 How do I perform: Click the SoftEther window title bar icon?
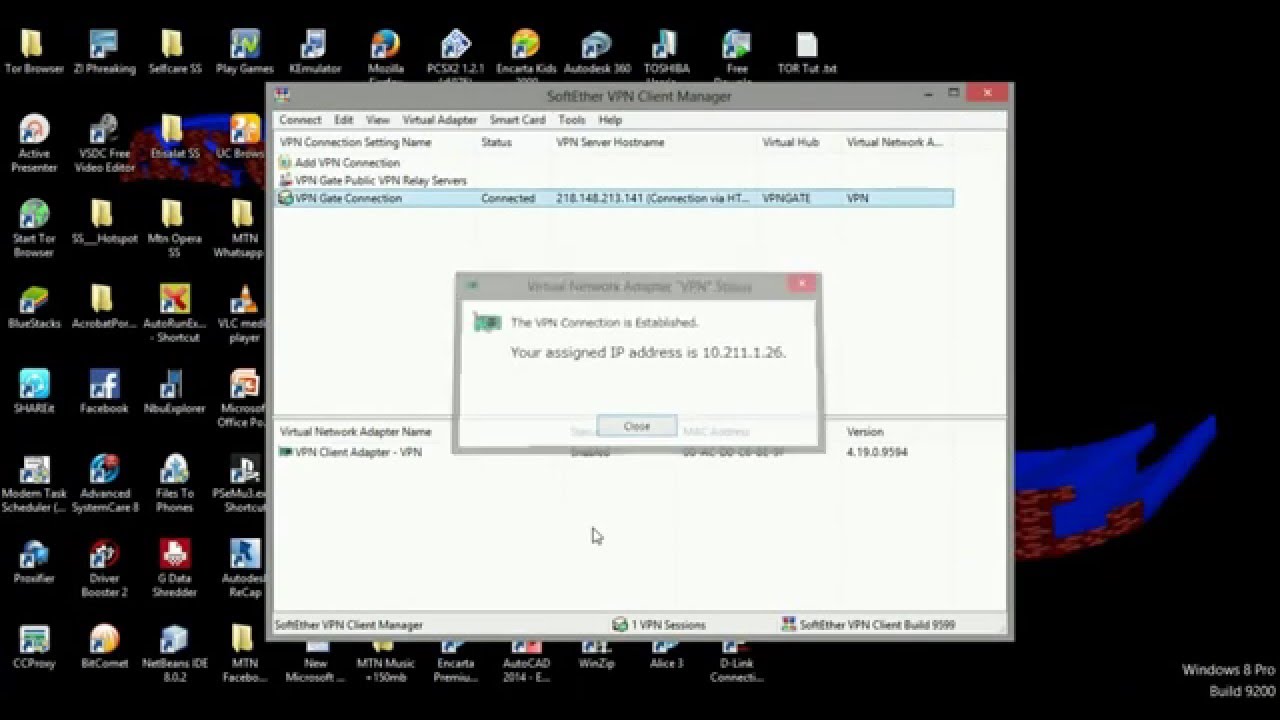283,96
